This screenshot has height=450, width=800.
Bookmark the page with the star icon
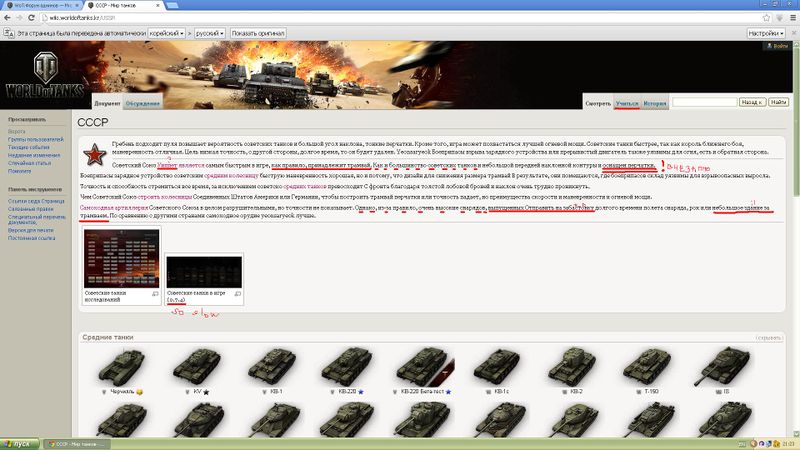coord(766,18)
